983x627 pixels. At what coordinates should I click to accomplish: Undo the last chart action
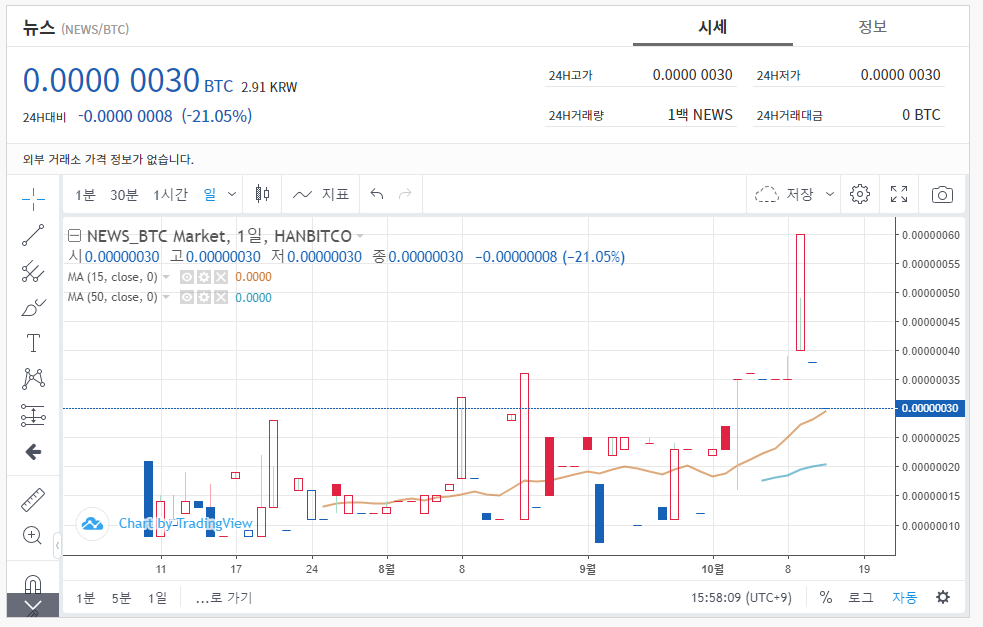[377, 194]
